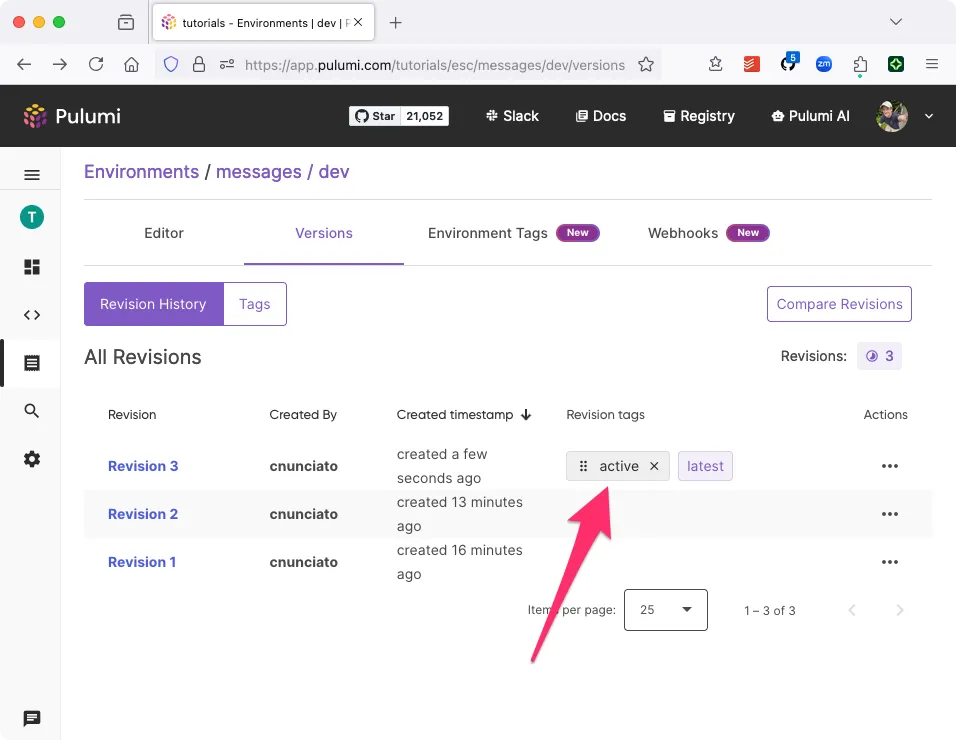This screenshot has height=740, width=956.
Task: Open the items per page dropdown
Action: 666,610
